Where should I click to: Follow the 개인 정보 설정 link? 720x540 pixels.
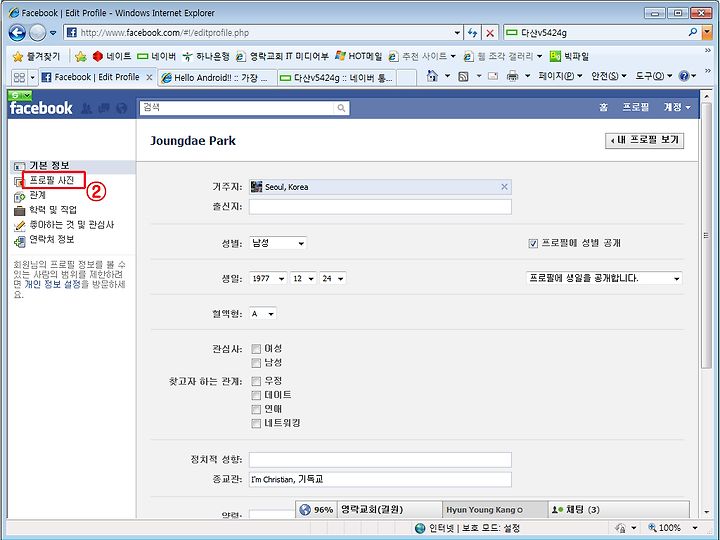pyautogui.click(x=52, y=284)
